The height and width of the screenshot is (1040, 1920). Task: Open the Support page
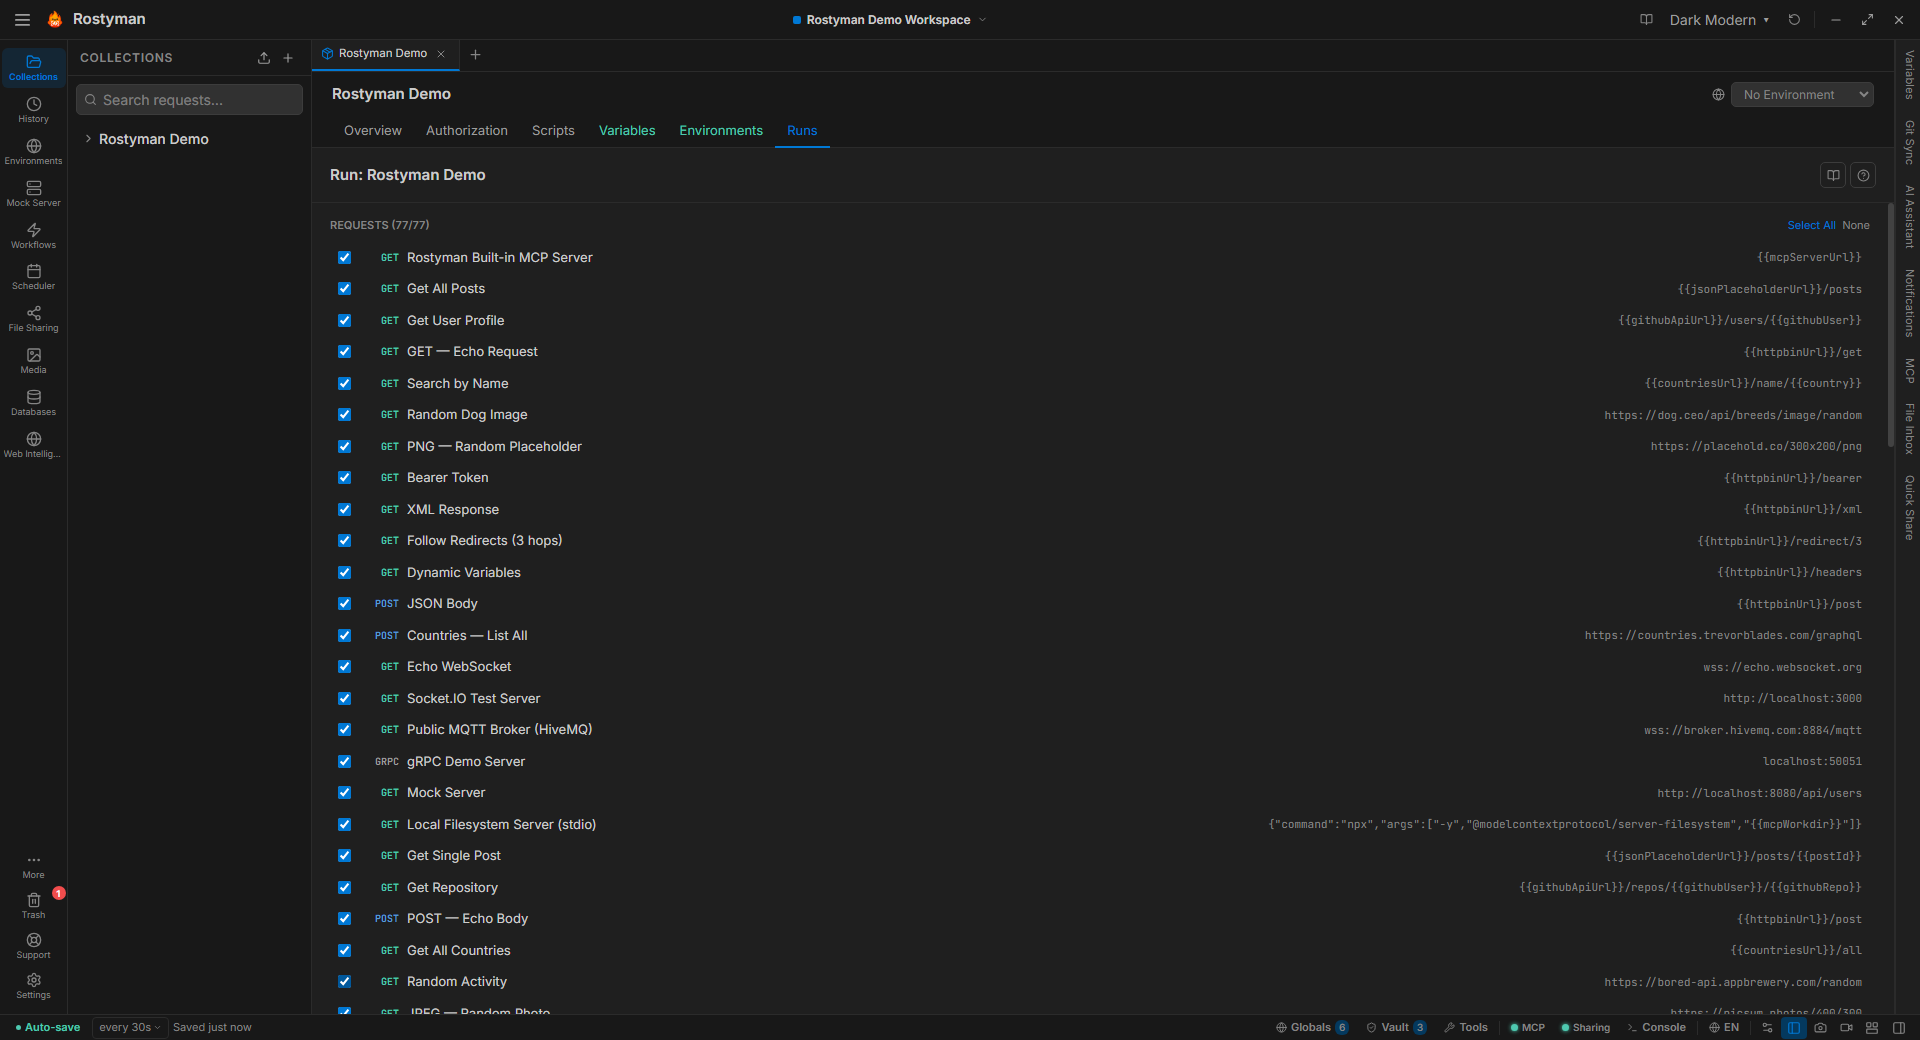pos(33,946)
